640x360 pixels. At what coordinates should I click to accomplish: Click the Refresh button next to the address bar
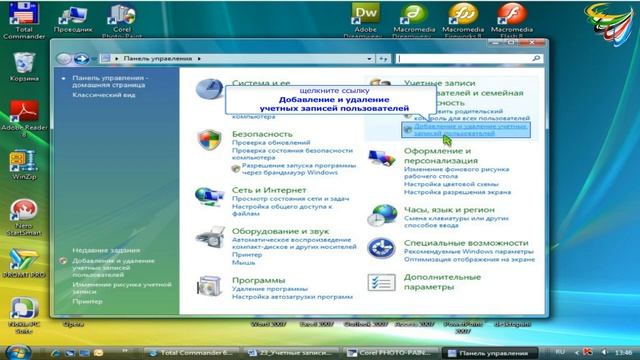[383, 59]
